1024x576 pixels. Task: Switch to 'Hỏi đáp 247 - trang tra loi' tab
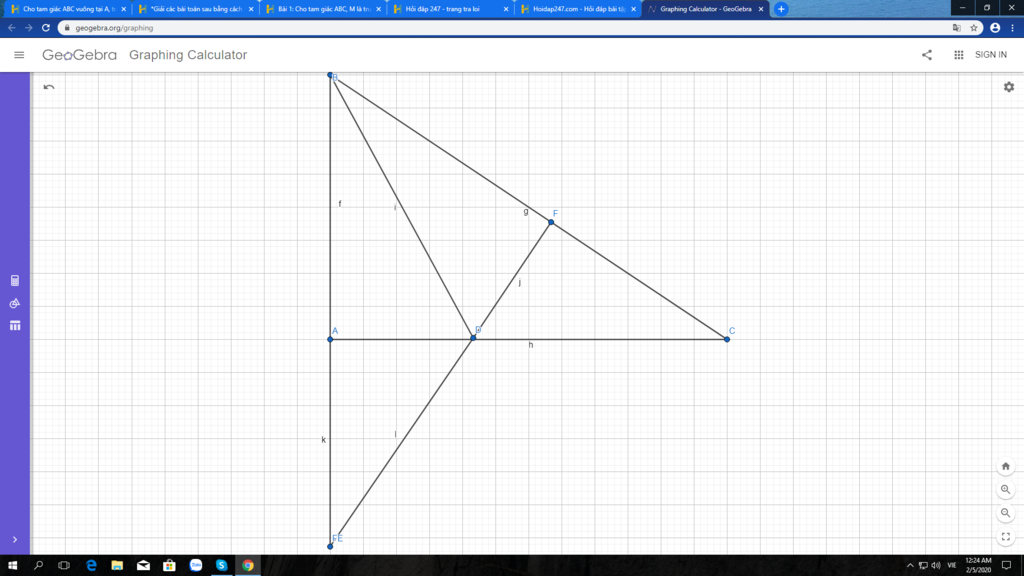coord(449,9)
